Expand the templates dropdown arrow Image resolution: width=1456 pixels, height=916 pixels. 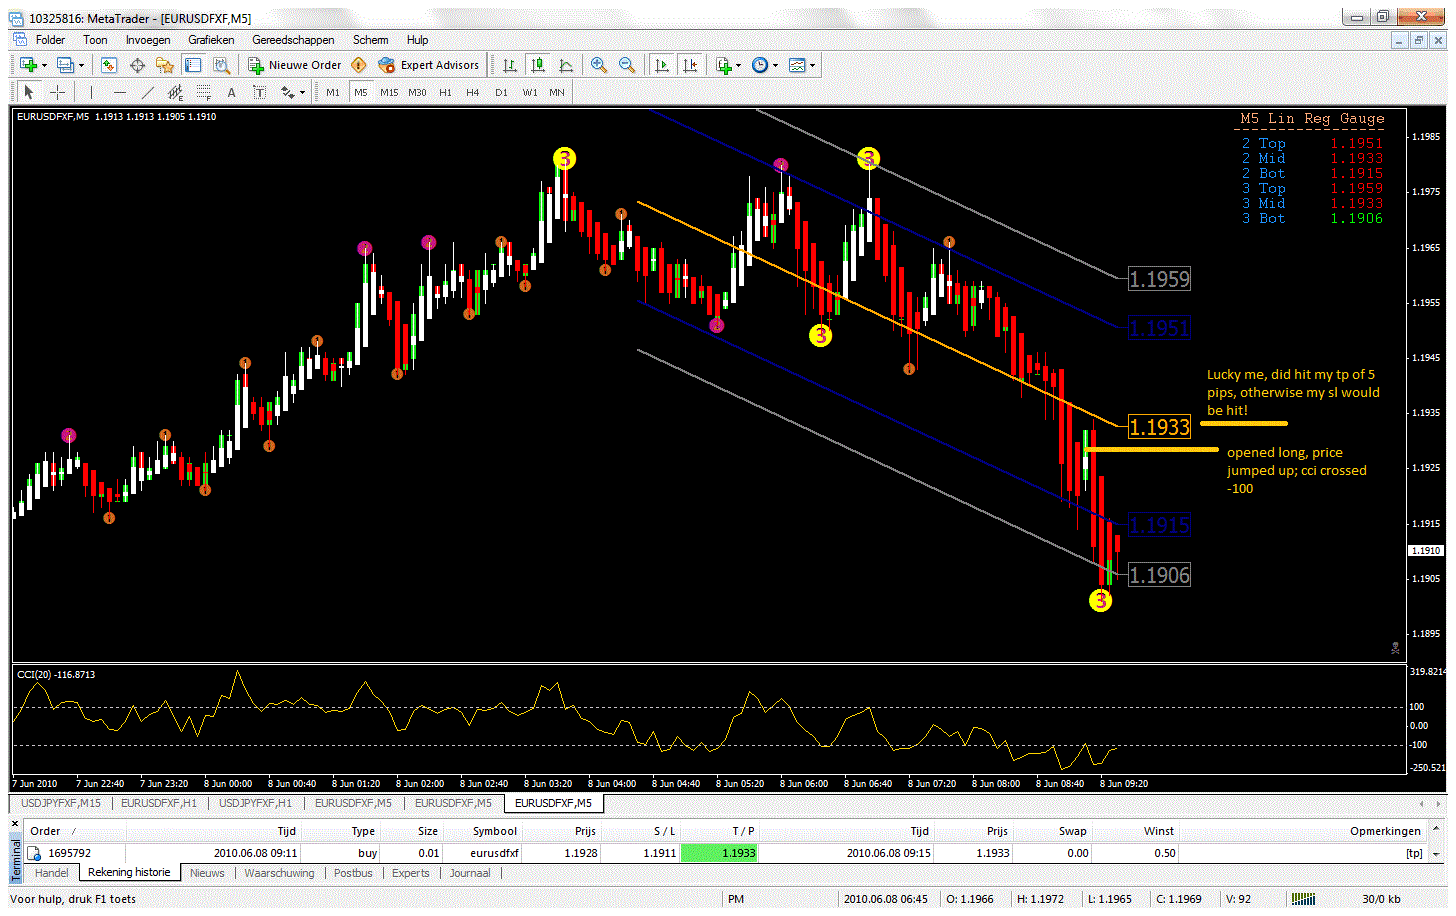[812, 66]
